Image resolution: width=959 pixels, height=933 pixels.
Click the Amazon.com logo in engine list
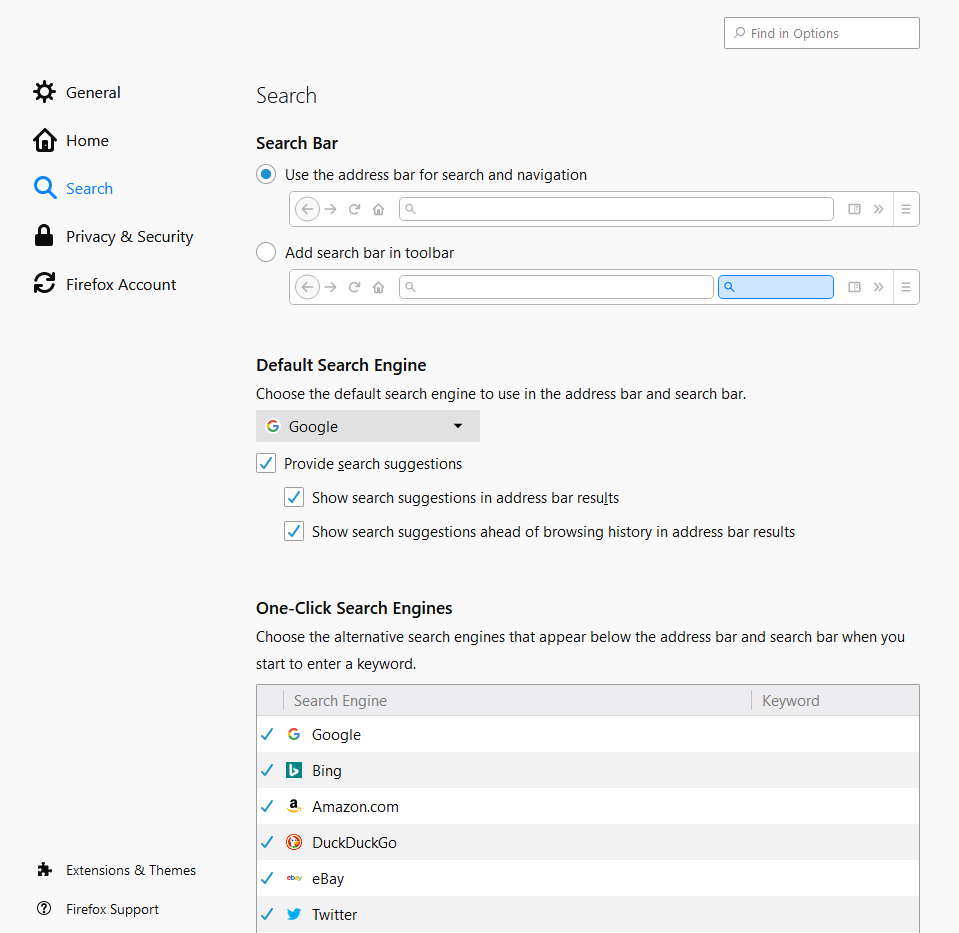pos(294,806)
